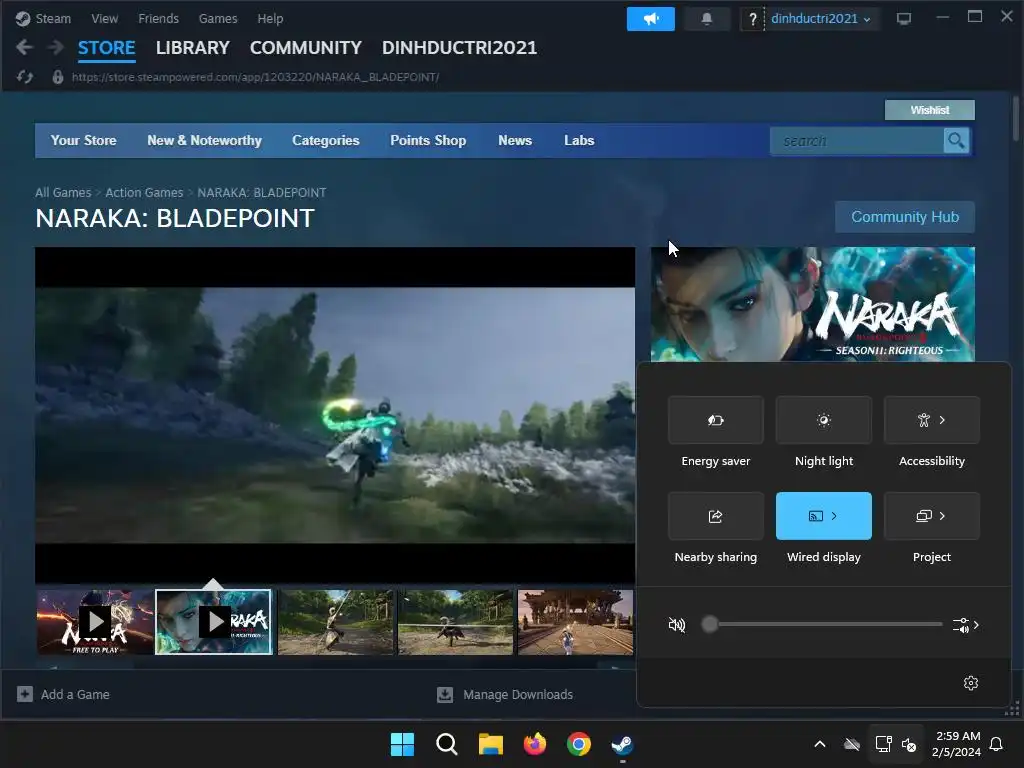Screen dimensions: 1024x768
Task: Open Big Picture mode monitor icon
Action: coord(904,19)
